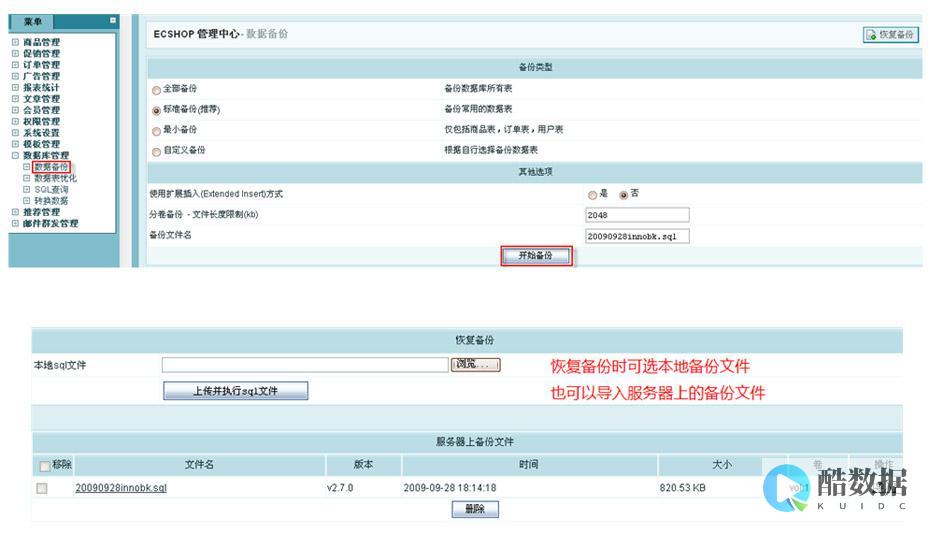Collapse the 数据库管理 tree node
The image size is (930, 534).
(15, 155)
